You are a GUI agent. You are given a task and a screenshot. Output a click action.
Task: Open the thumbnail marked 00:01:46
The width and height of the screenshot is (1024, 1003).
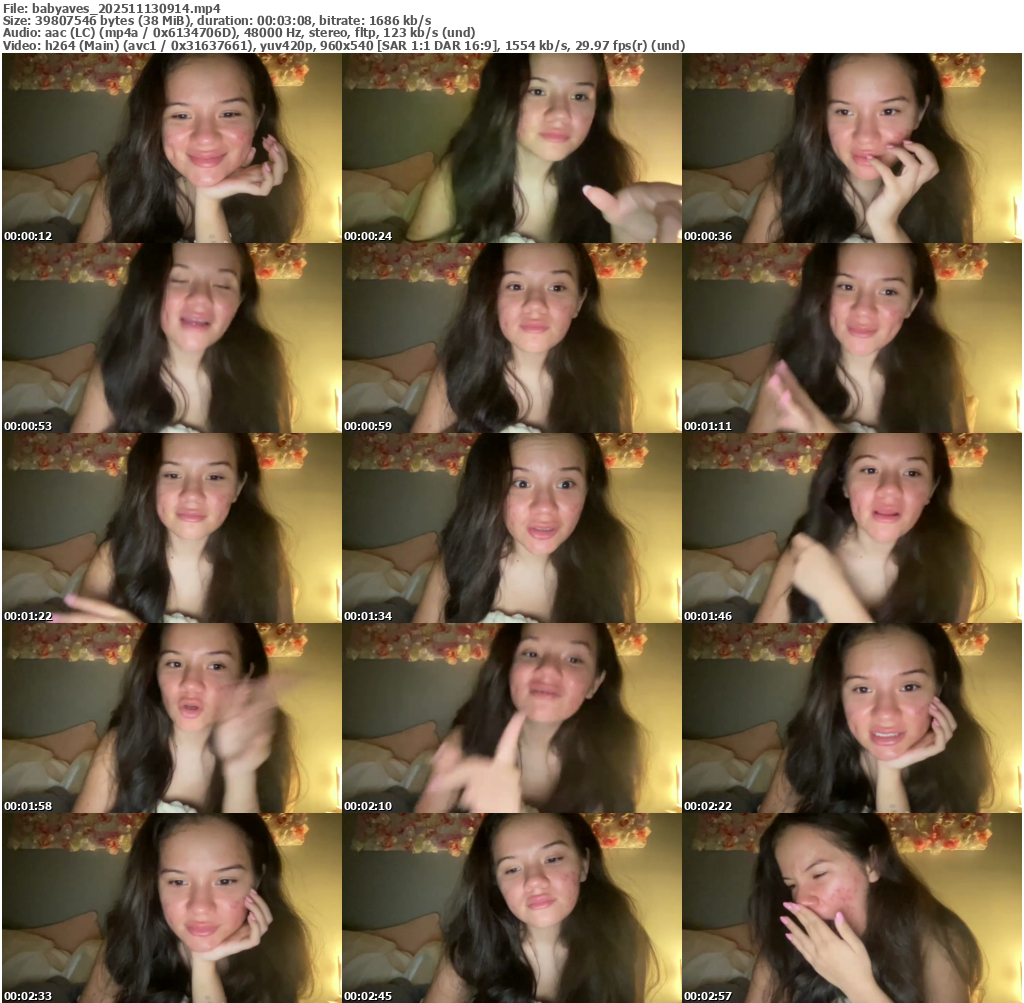point(851,528)
